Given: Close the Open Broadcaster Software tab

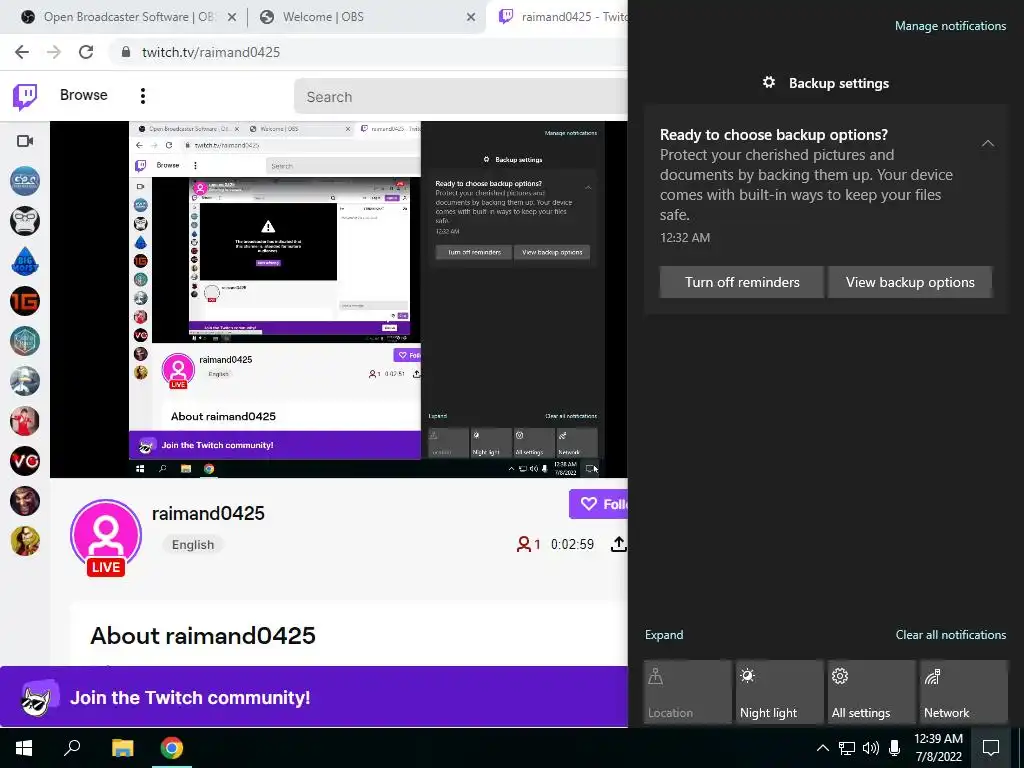Looking at the screenshot, I should point(231,18).
